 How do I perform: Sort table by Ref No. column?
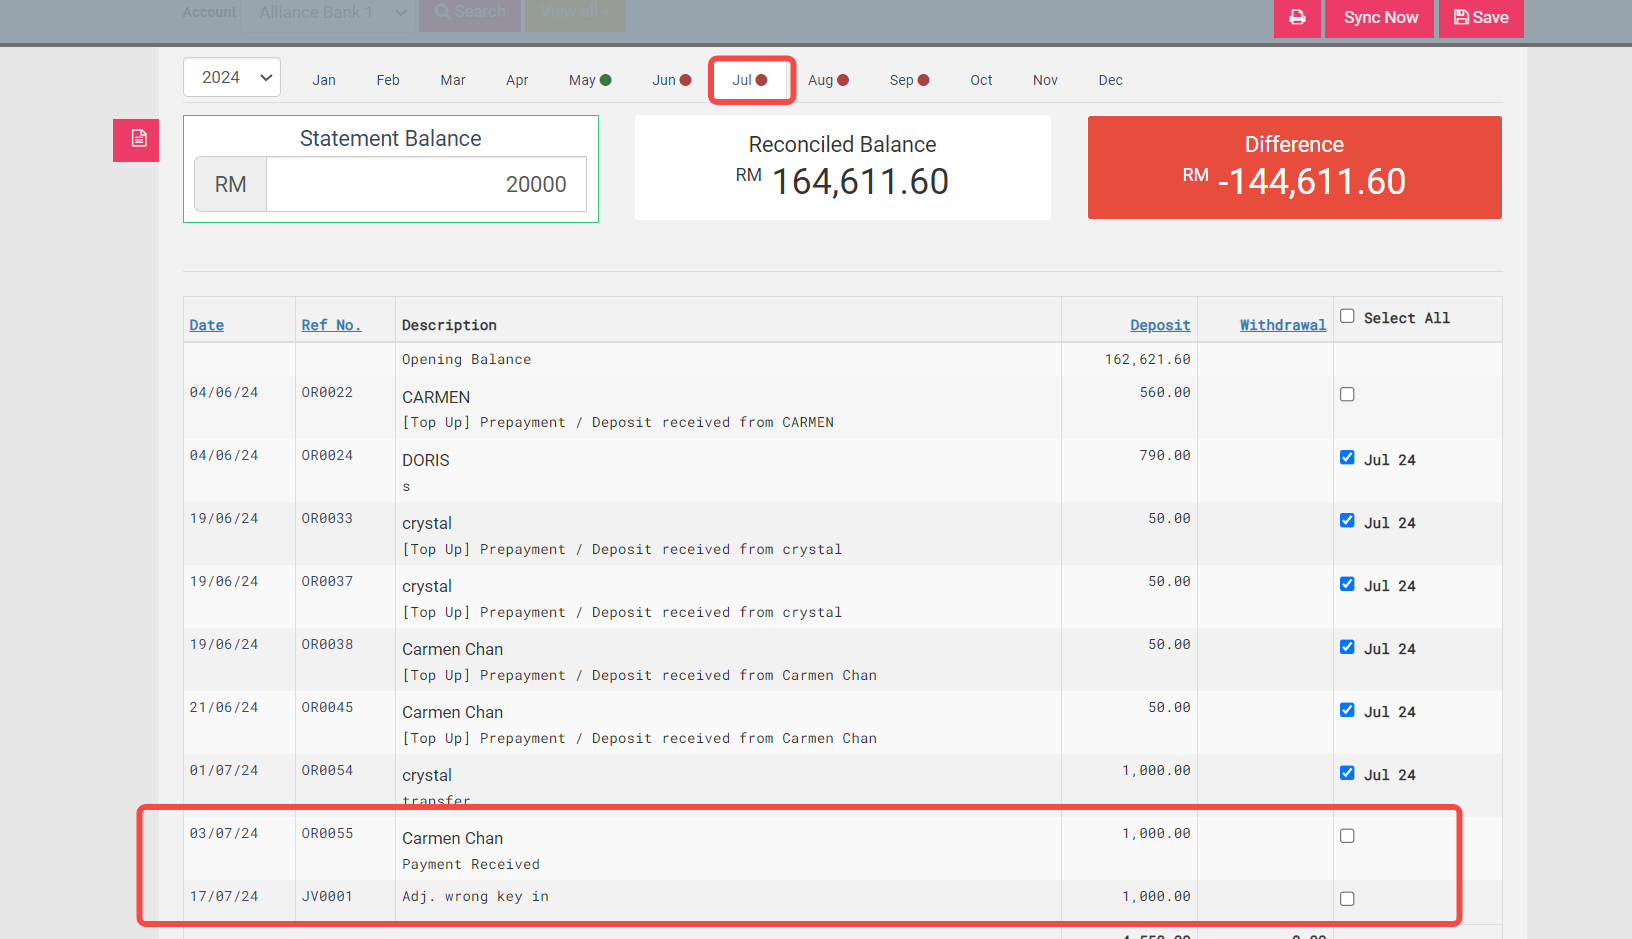click(x=331, y=325)
